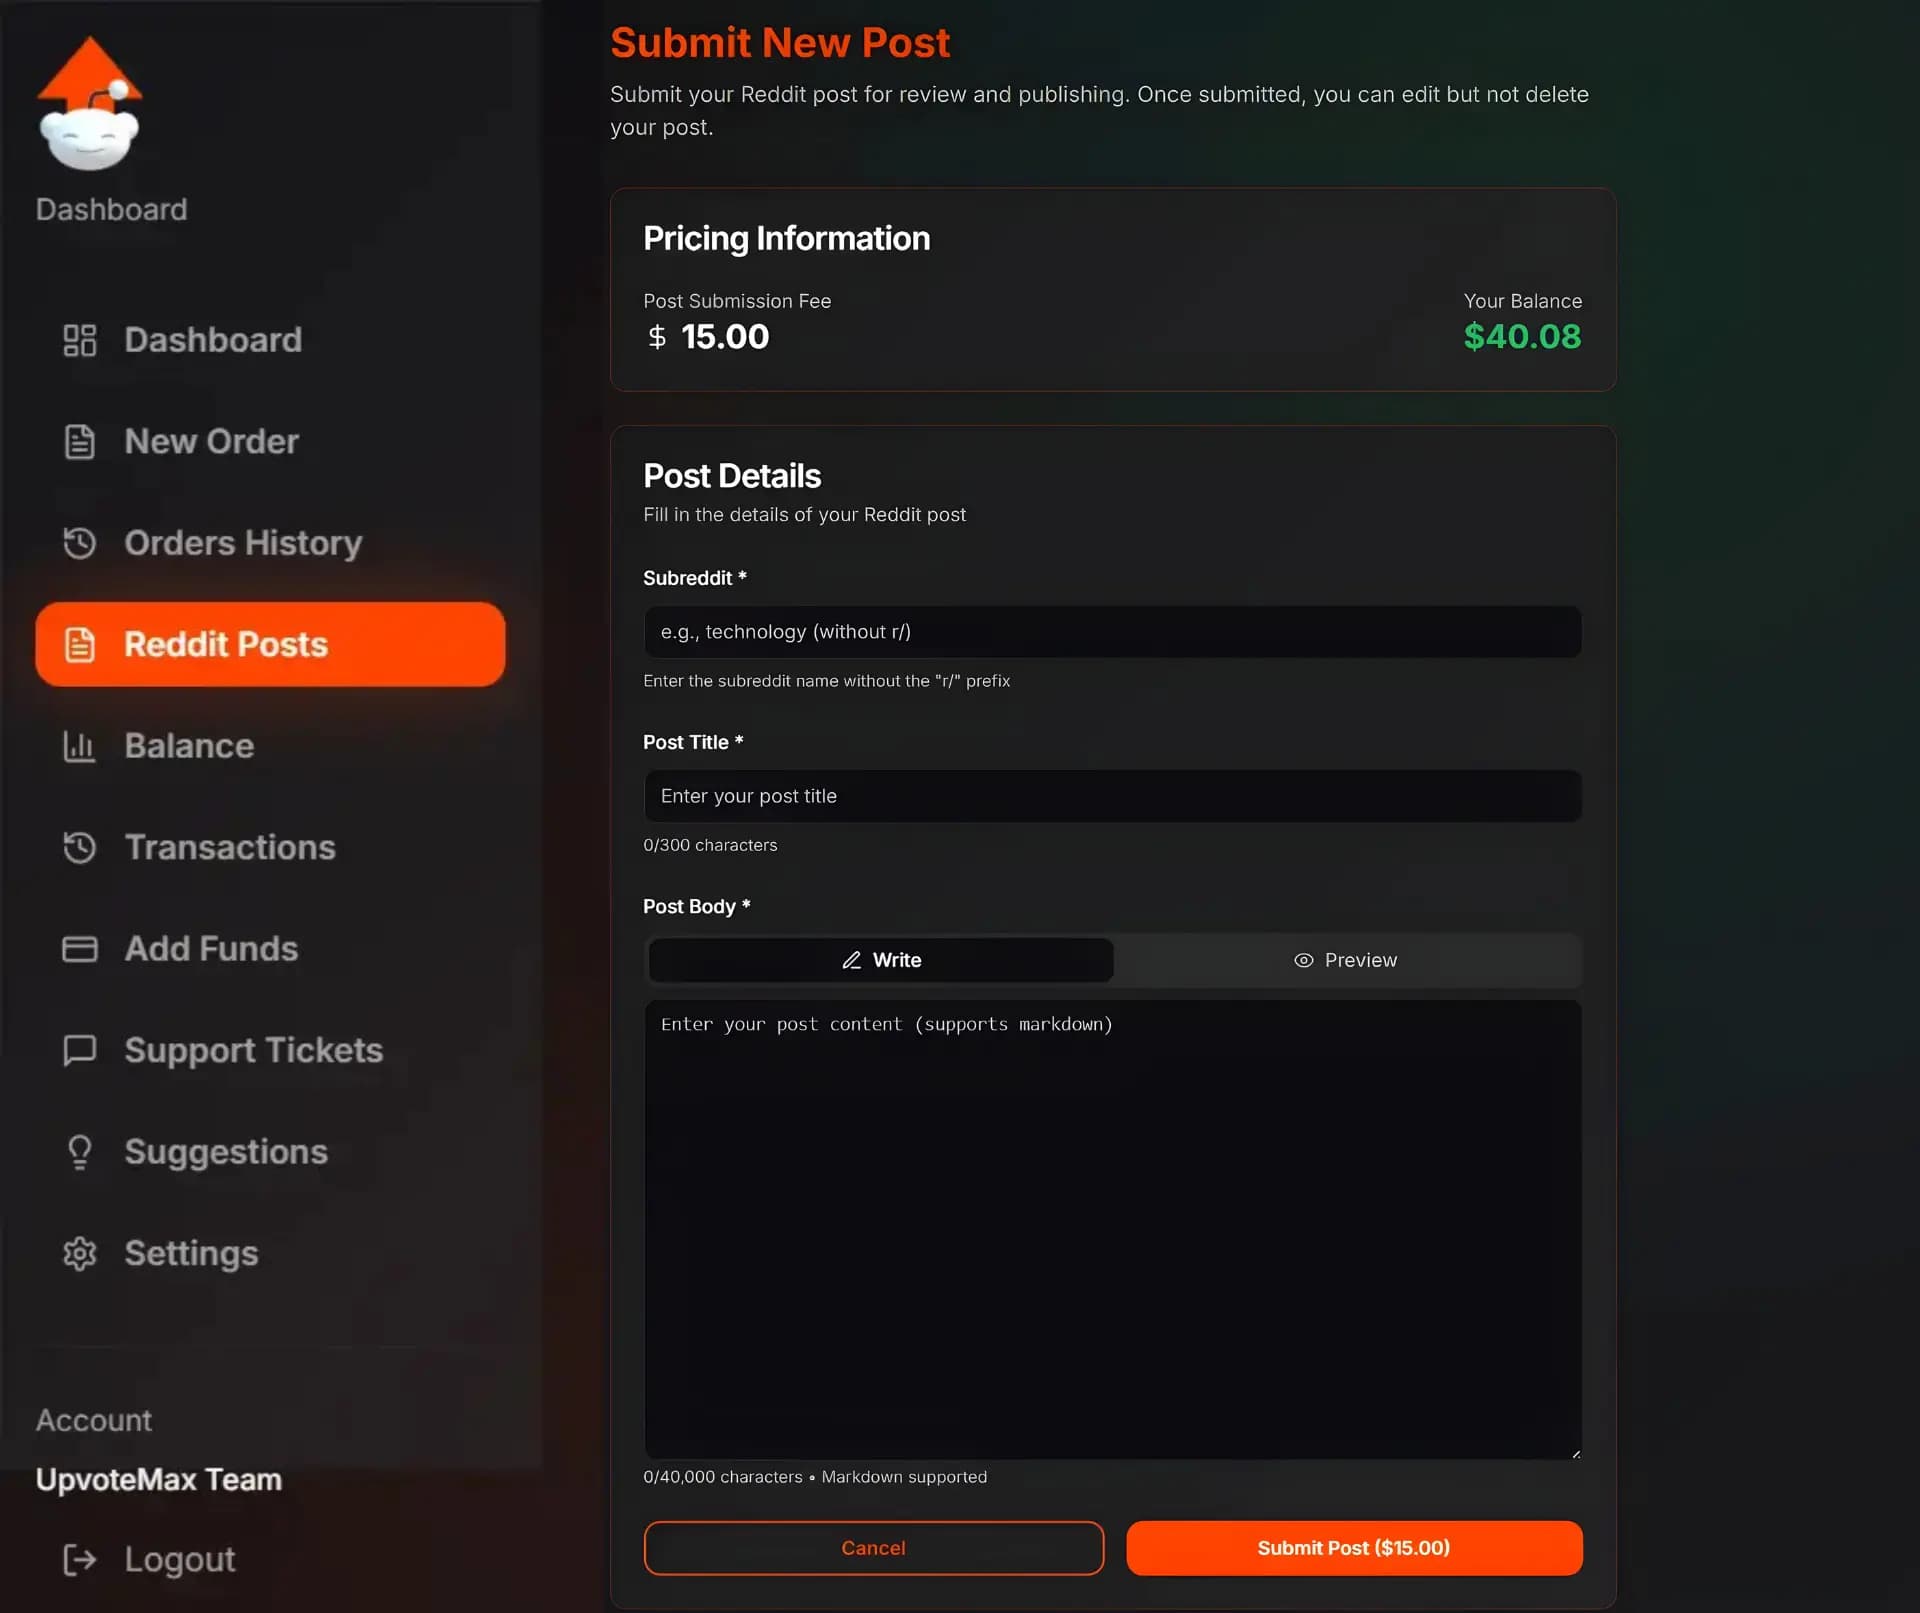Image resolution: width=1920 pixels, height=1613 pixels.
Task: Click 'Fill in the details' subtitle
Action: [805, 515]
